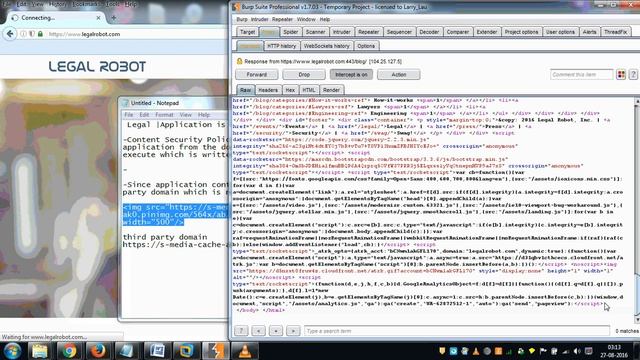Image resolution: width=640 pixels, height=360 pixels.
Task: Open the WebSockets history sub-tab
Action: 327,46
